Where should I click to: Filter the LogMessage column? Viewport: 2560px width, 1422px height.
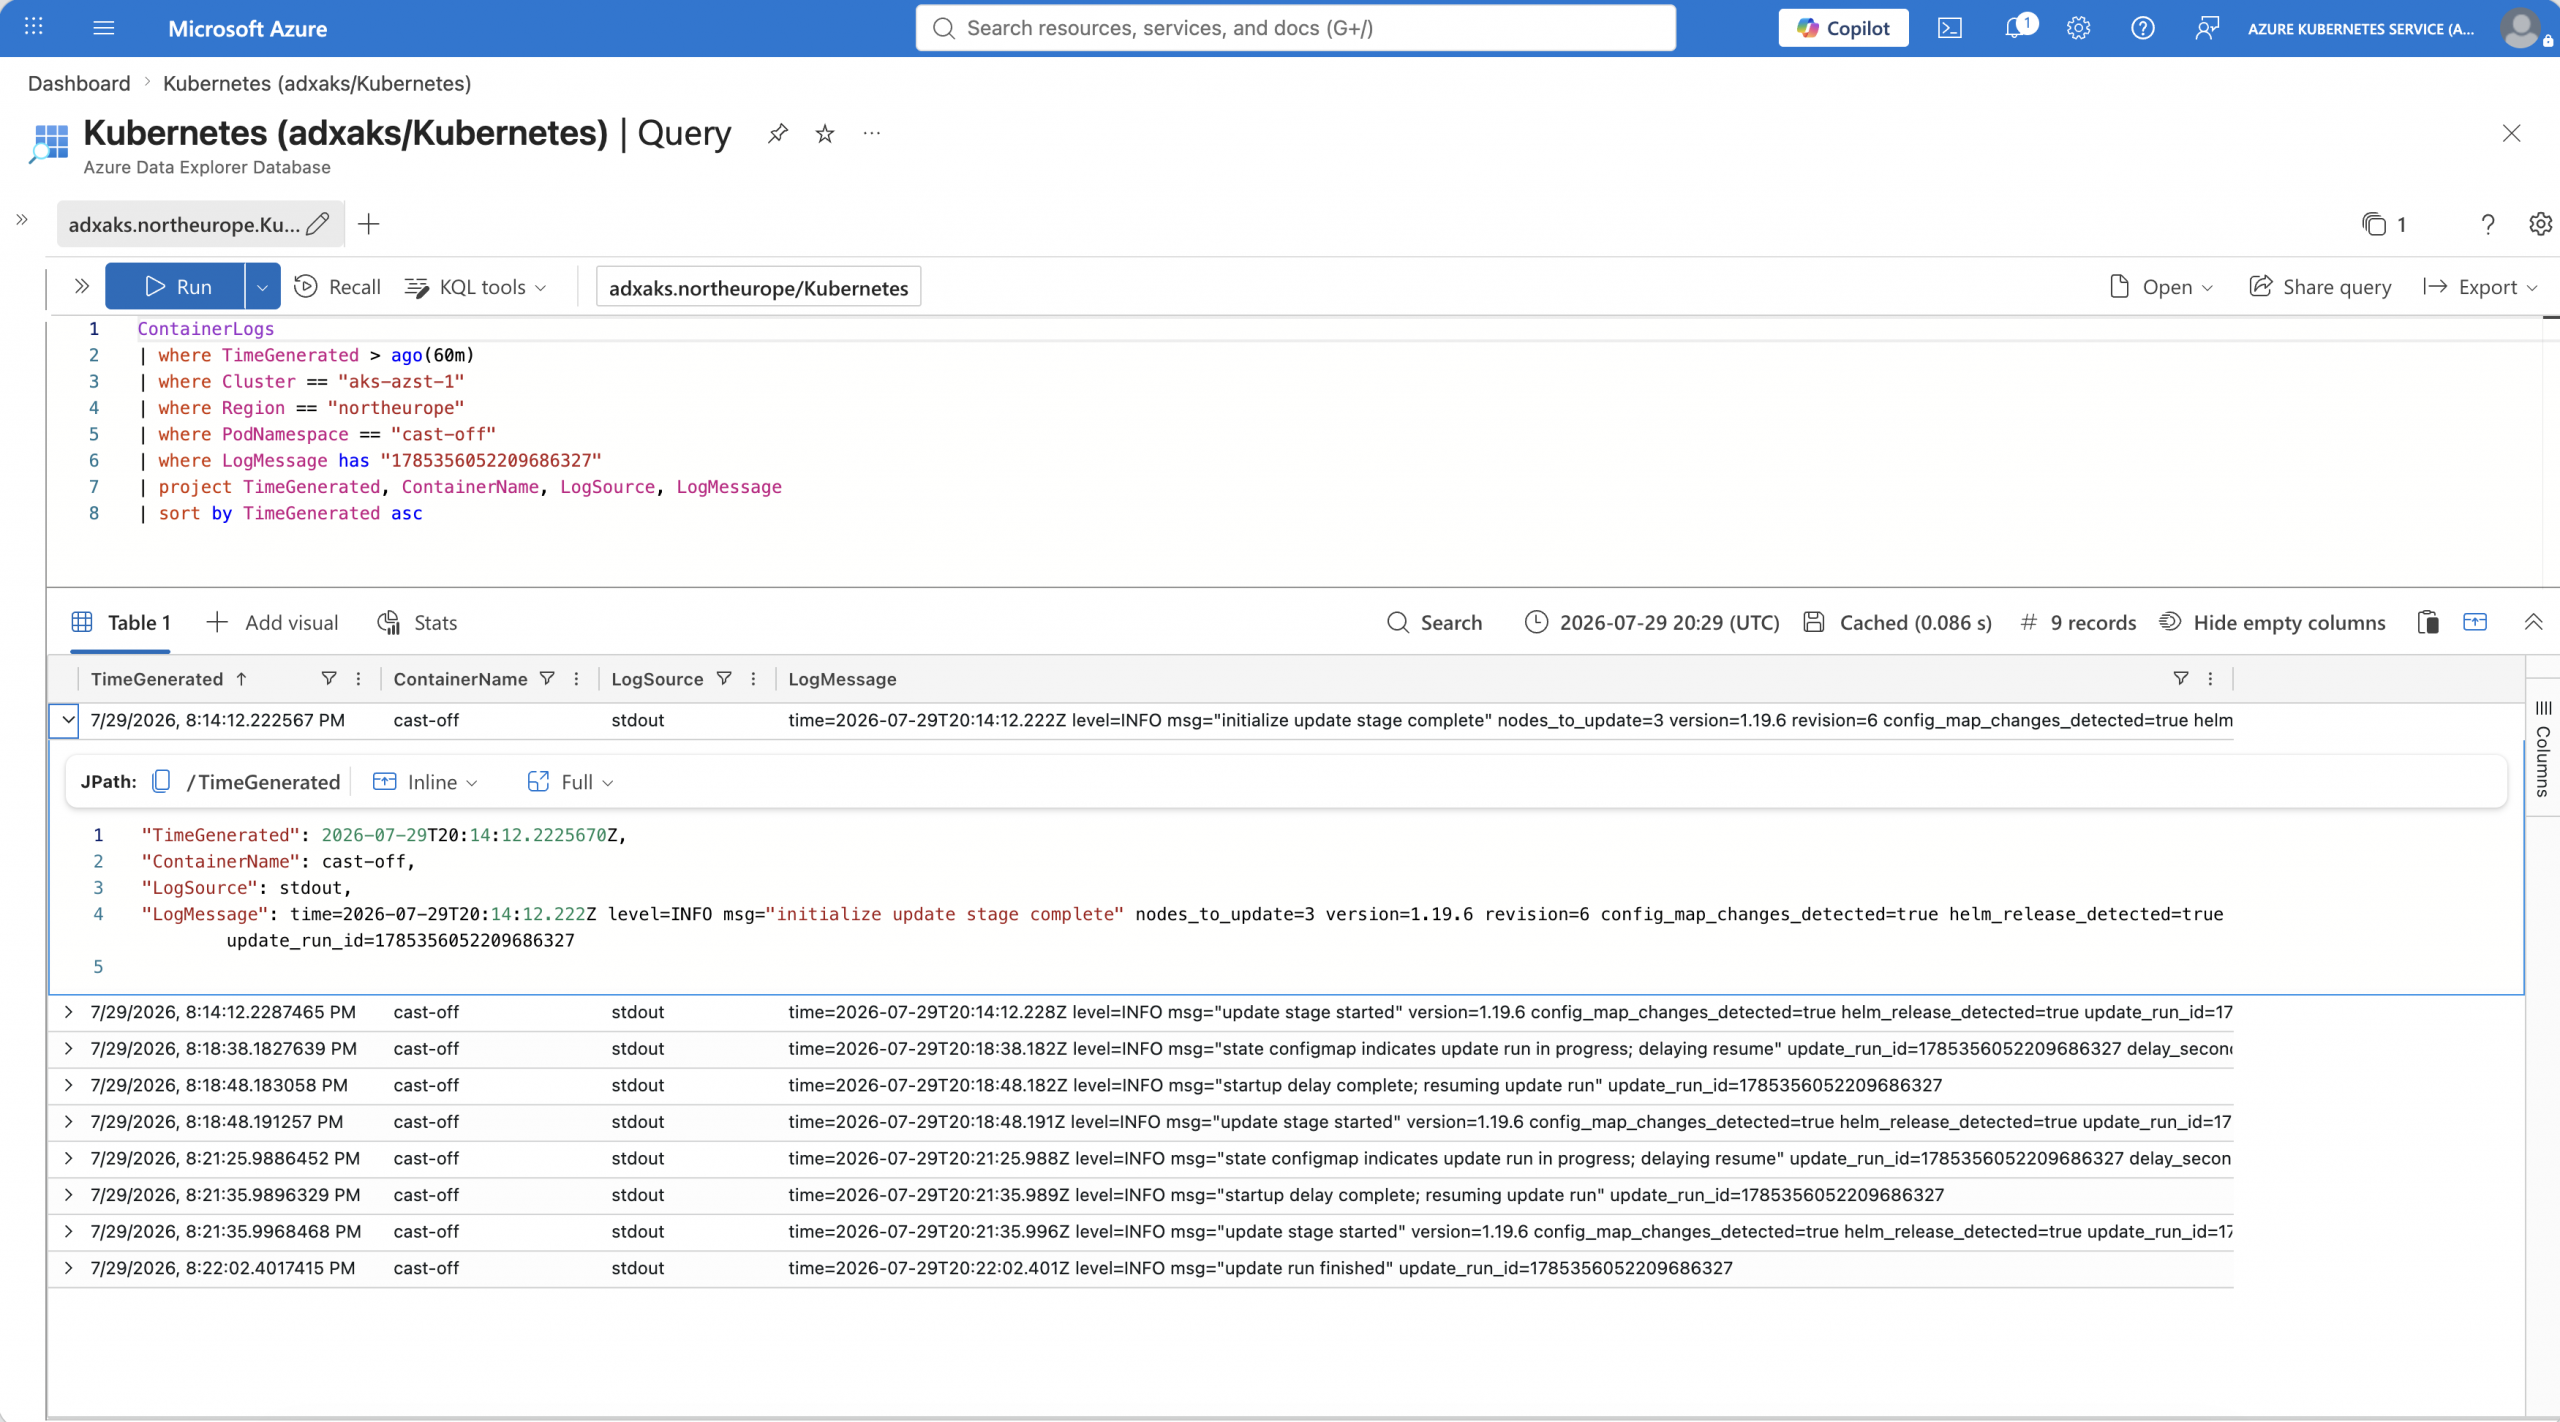tap(2181, 678)
